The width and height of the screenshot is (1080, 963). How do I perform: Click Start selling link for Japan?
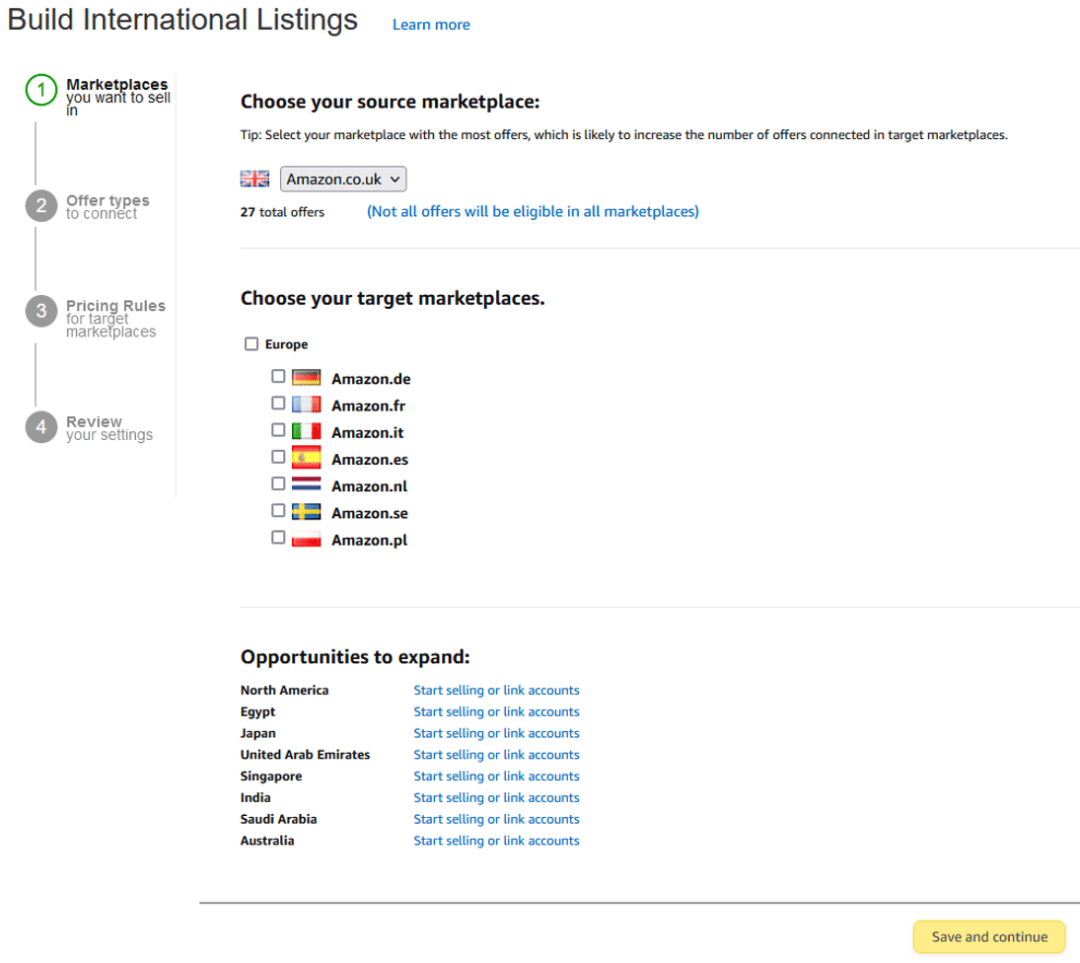pyautogui.click(x=496, y=733)
